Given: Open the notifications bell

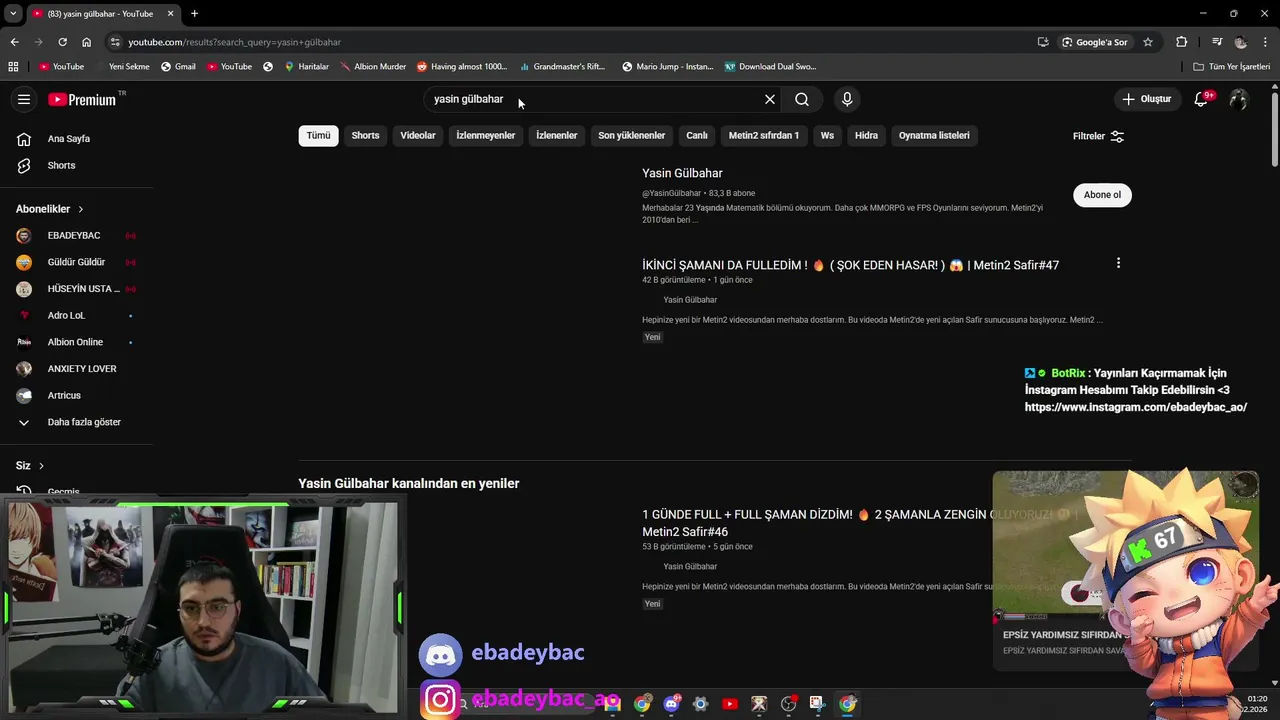Looking at the screenshot, I should coord(1202,99).
